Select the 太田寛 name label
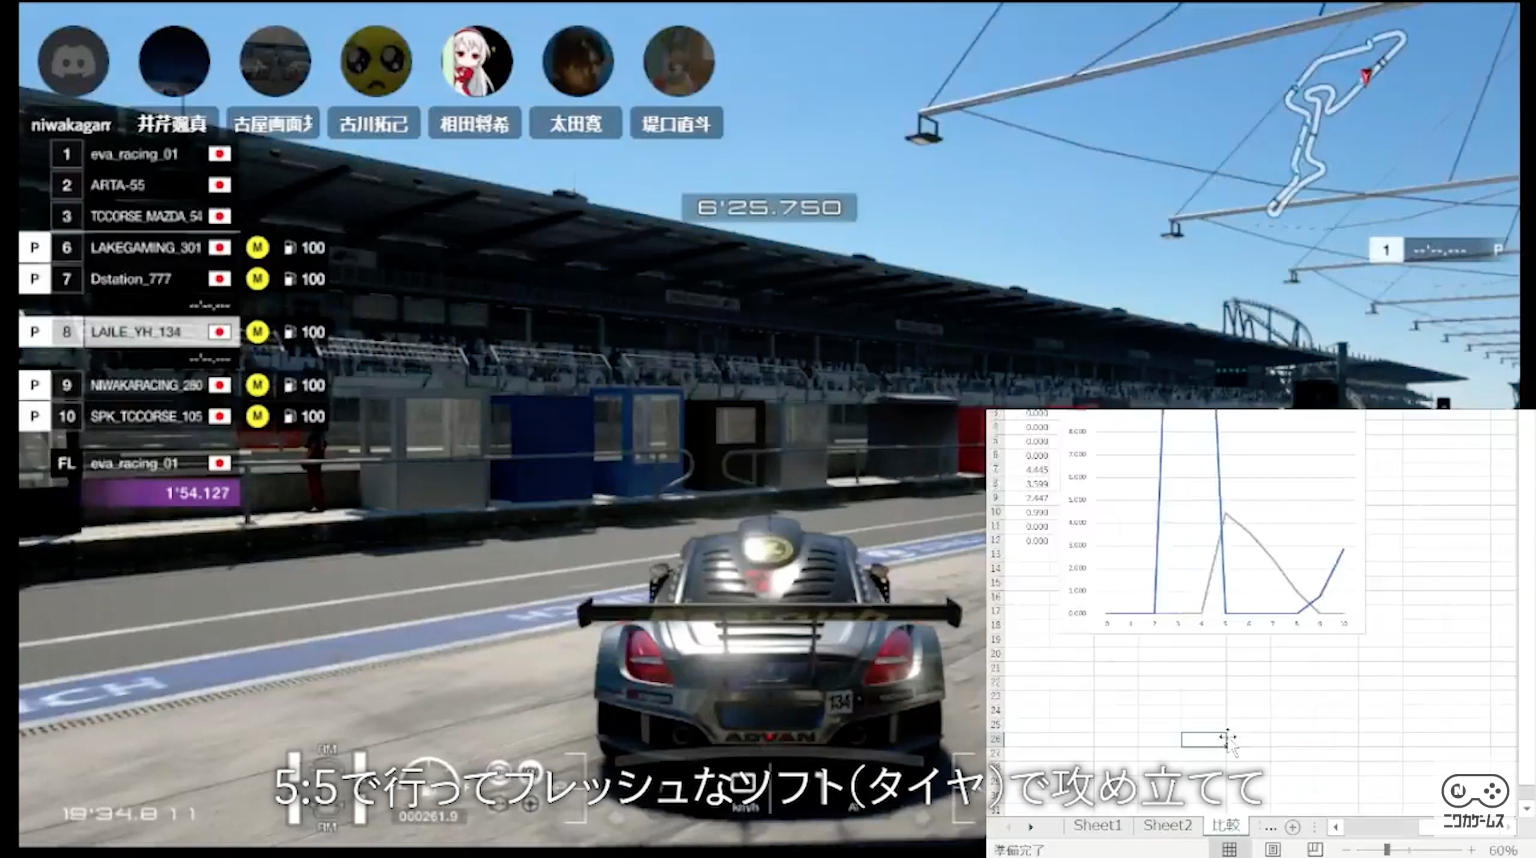This screenshot has width=1536, height=858. (x=576, y=124)
